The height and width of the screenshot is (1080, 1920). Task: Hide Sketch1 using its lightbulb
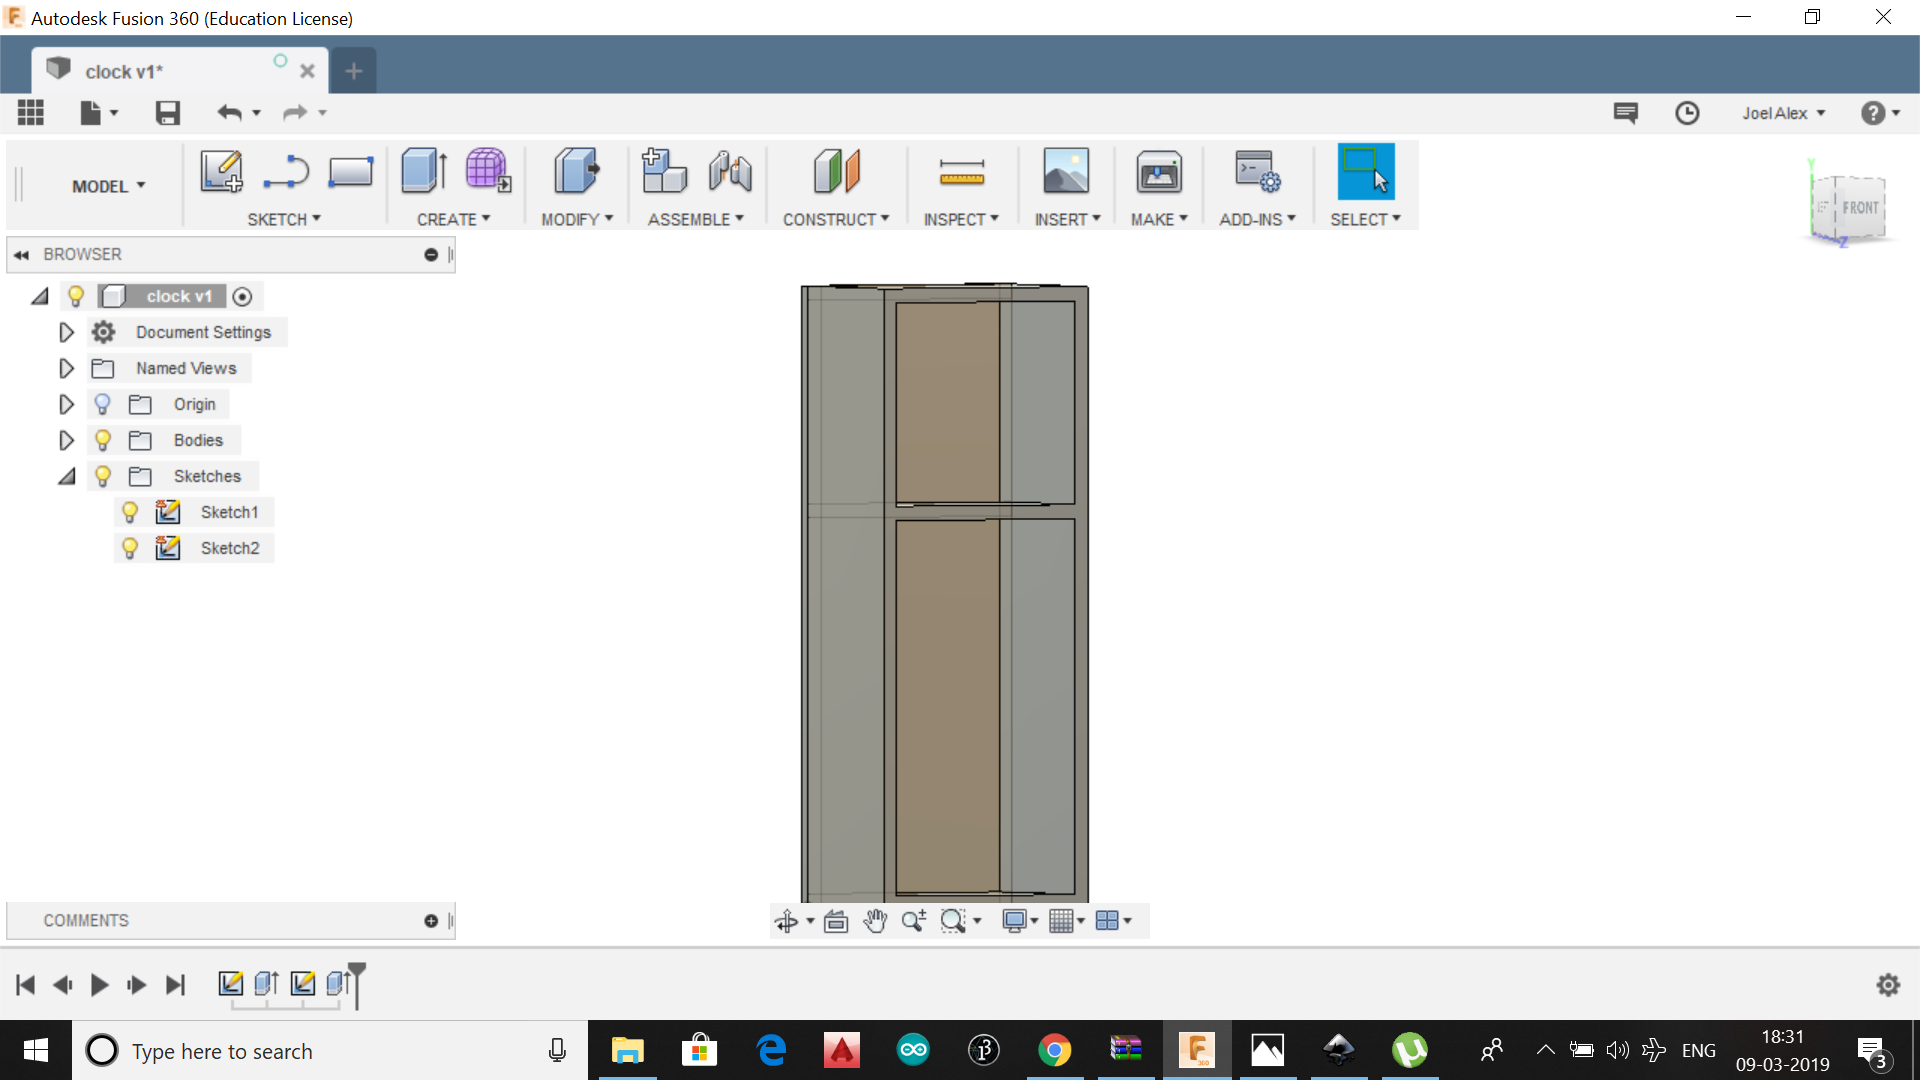[130, 512]
